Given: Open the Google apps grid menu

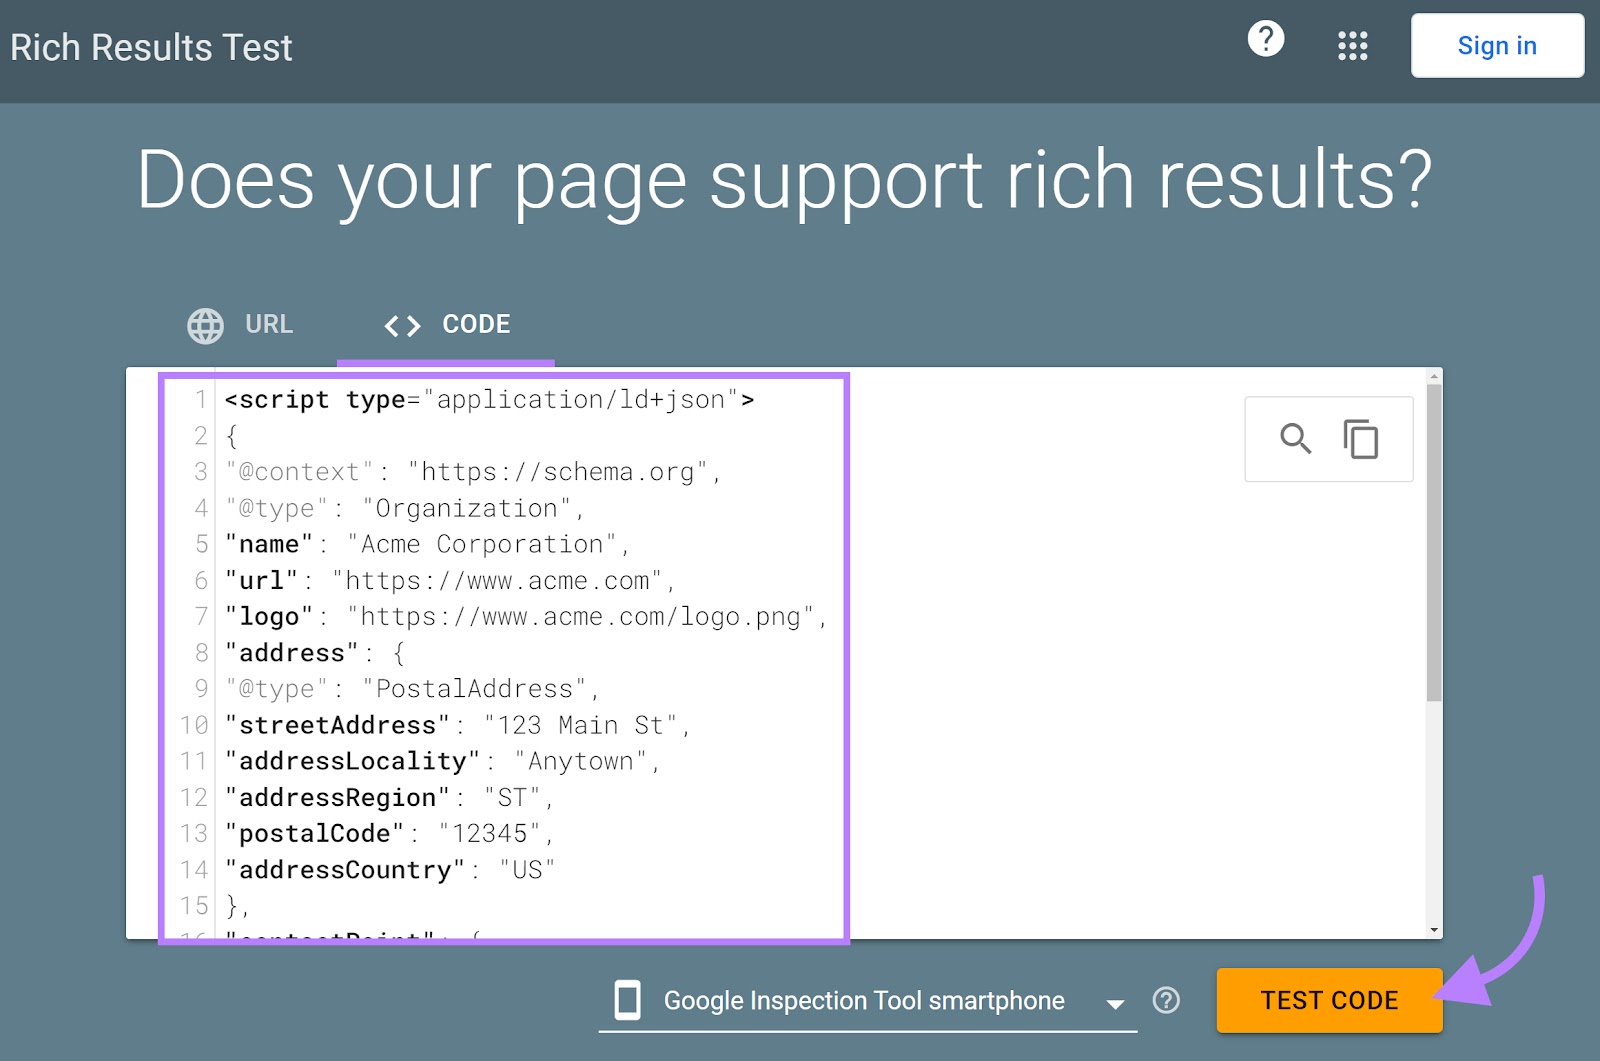Looking at the screenshot, I should [x=1353, y=46].
